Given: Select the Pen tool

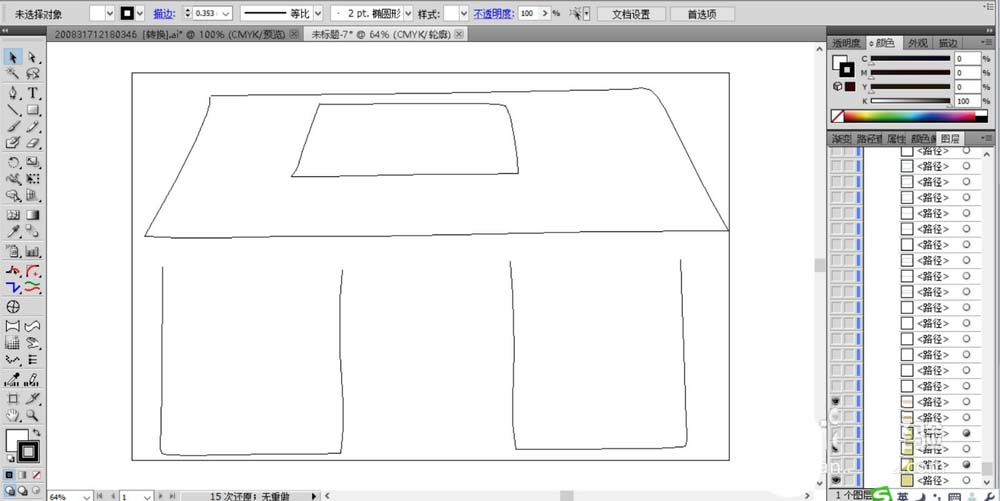Looking at the screenshot, I should [13, 94].
